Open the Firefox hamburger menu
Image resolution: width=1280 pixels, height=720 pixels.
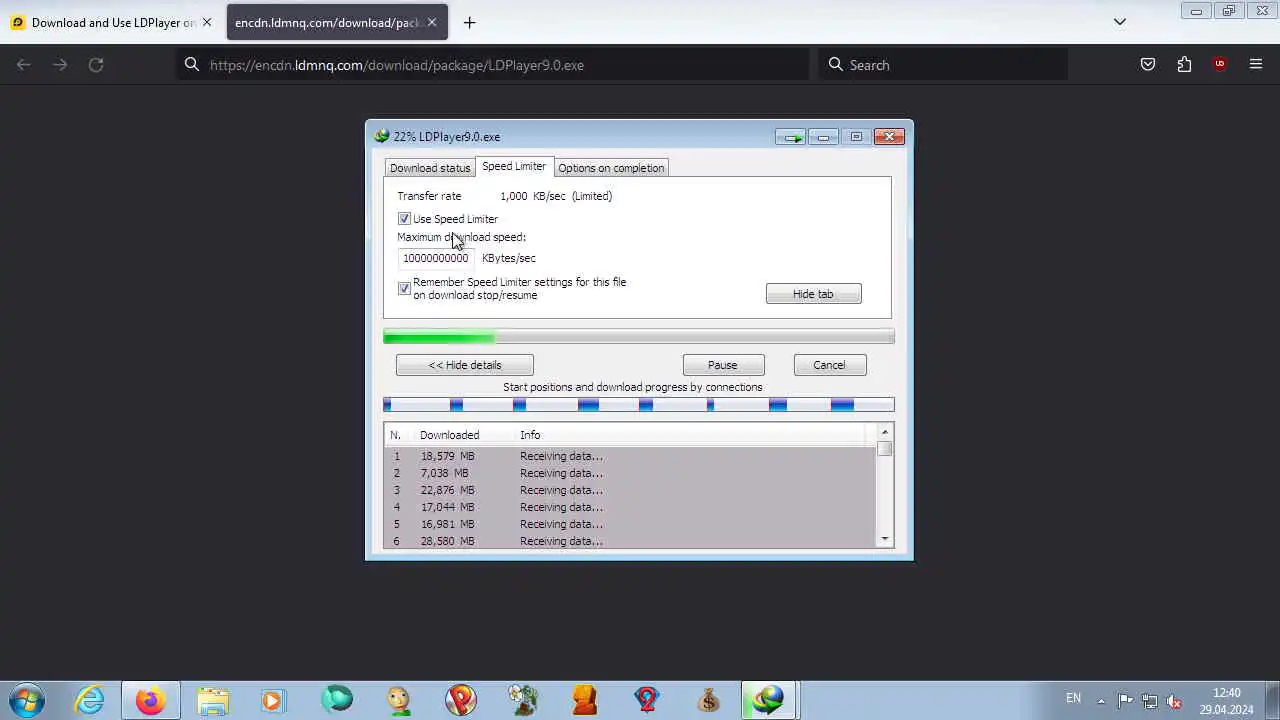pos(1256,64)
